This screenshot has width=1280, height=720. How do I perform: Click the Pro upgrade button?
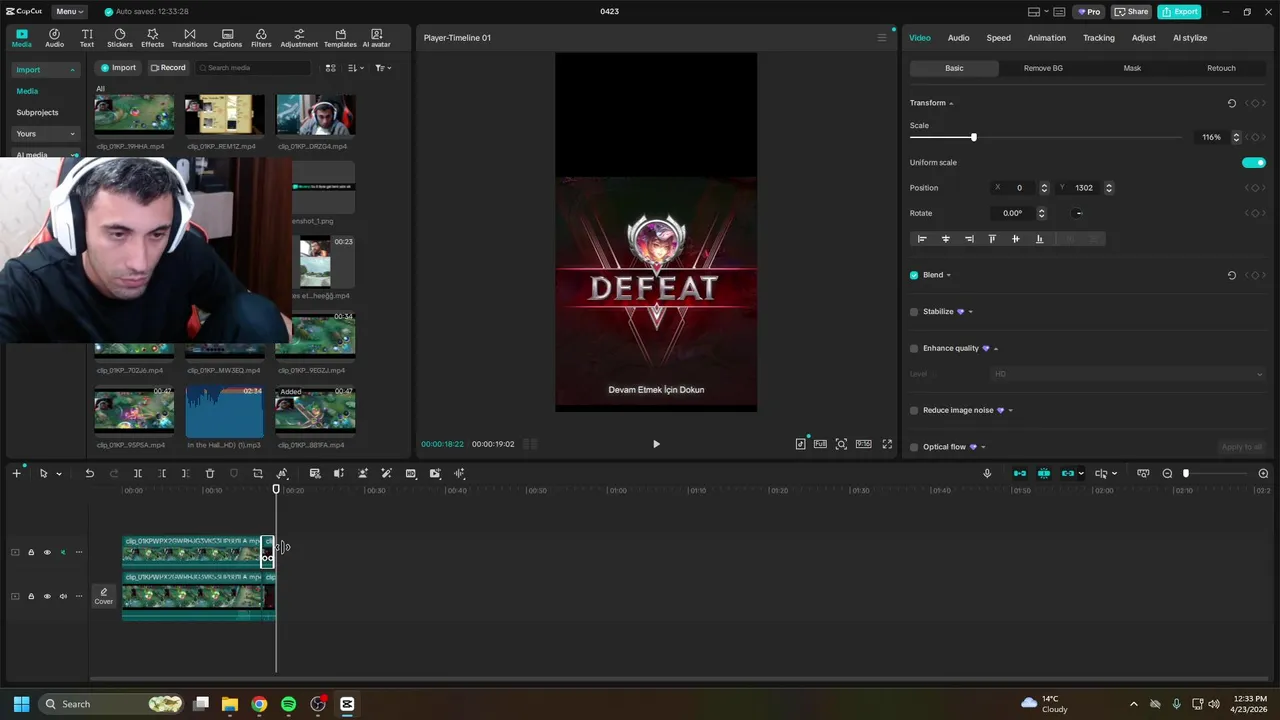click(1088, 12)
